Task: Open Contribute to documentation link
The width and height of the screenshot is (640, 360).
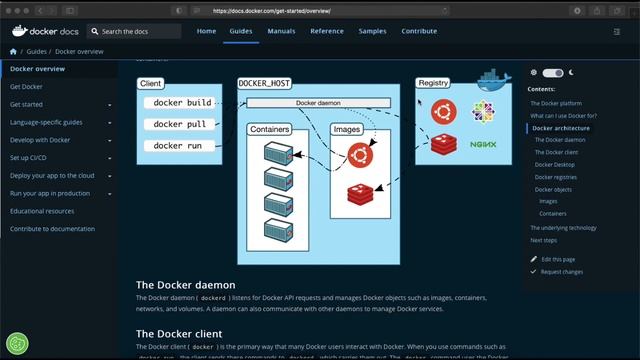Action: pos(52,229)
